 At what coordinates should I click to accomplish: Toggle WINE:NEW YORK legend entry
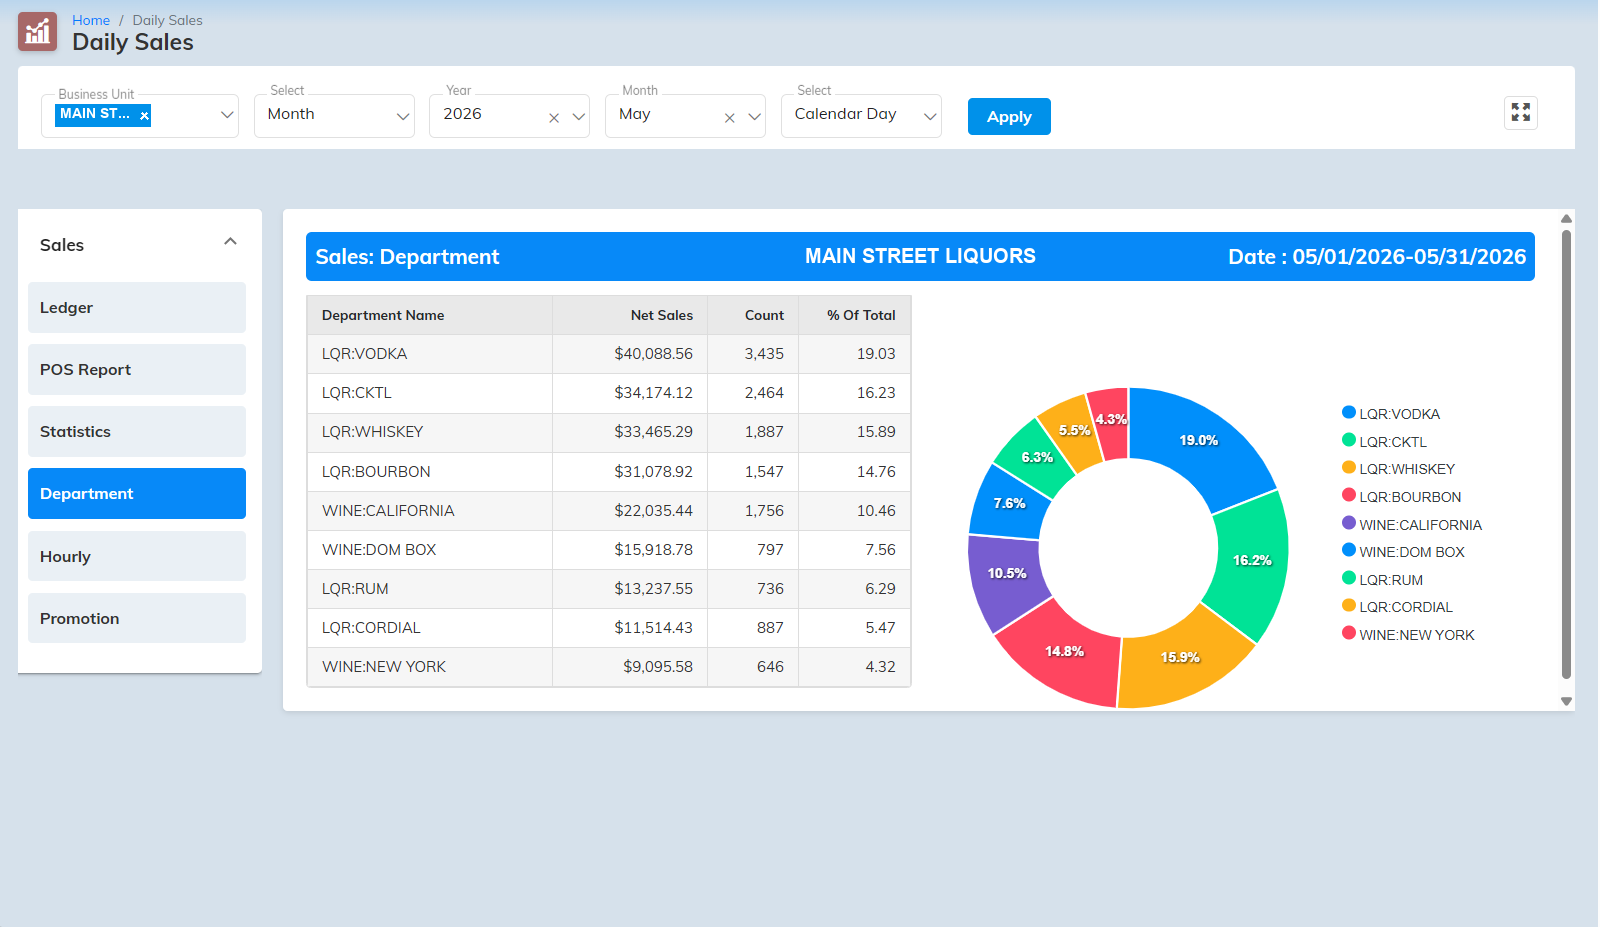click(x=1408, y=635)
